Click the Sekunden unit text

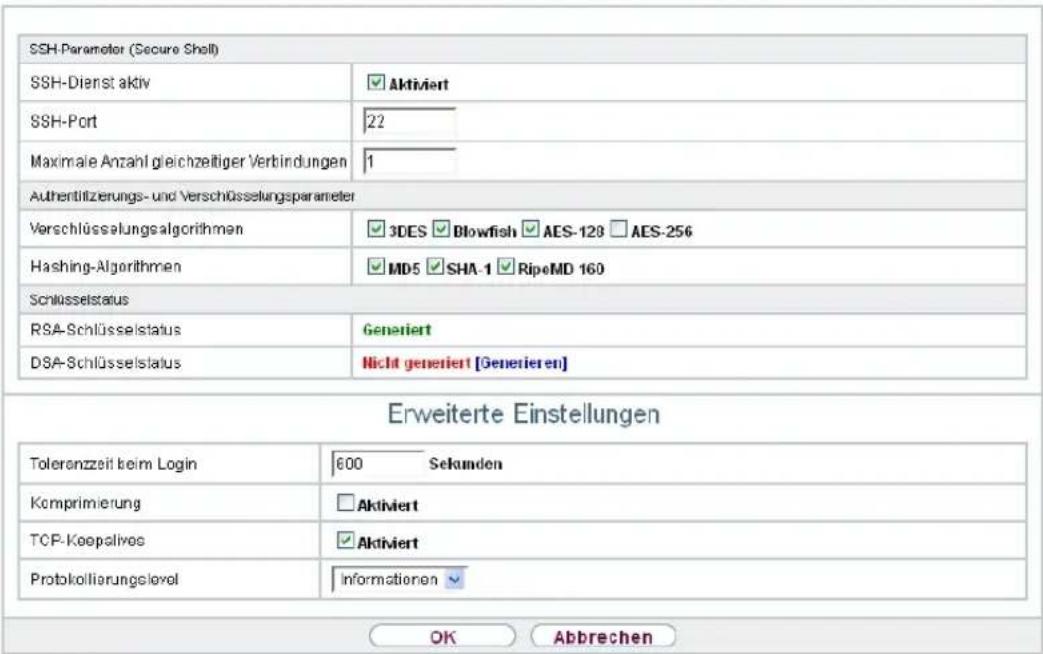pos(465,464)
